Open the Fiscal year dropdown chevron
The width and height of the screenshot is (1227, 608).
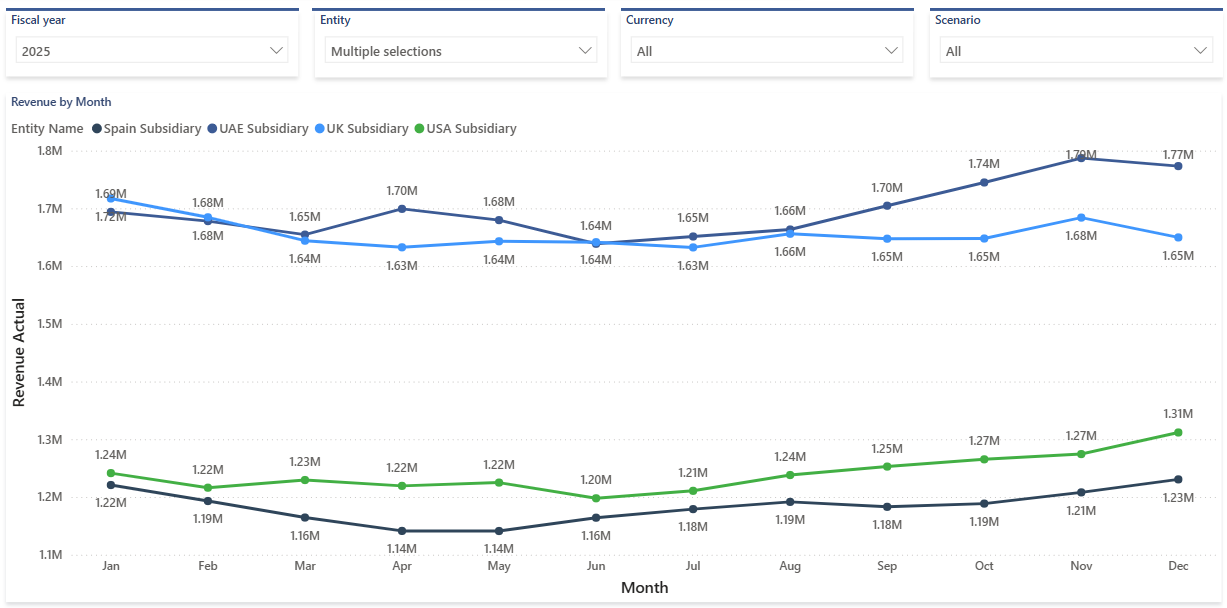click(x=276, y=50)
